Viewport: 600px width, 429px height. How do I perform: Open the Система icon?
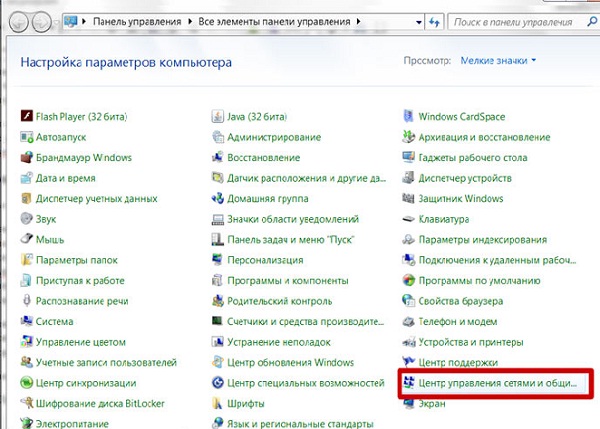pyautogui.click(x=26, y=321)
